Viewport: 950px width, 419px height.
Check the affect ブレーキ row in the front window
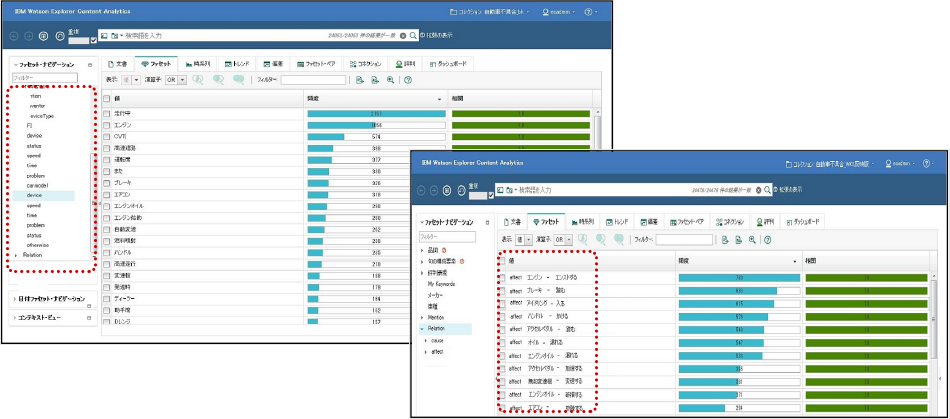point(502,290)
